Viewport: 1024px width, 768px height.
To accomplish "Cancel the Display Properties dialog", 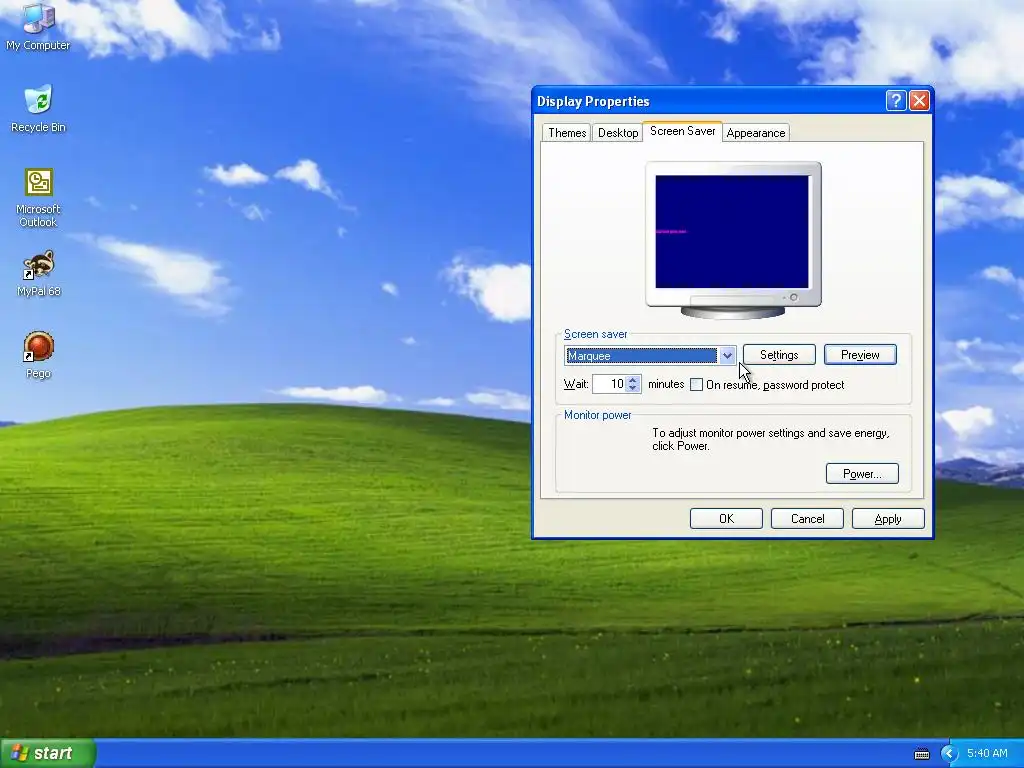I will tap(807, 519).
